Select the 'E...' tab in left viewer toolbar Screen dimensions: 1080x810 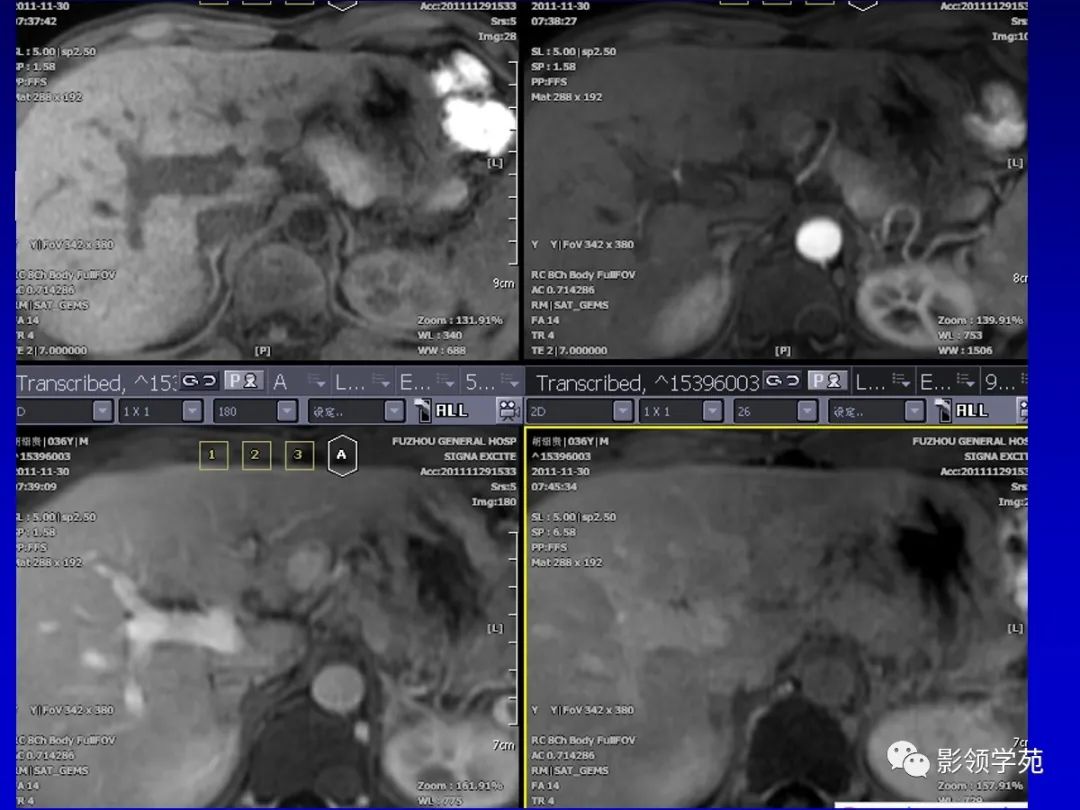[x=415, y=382]
